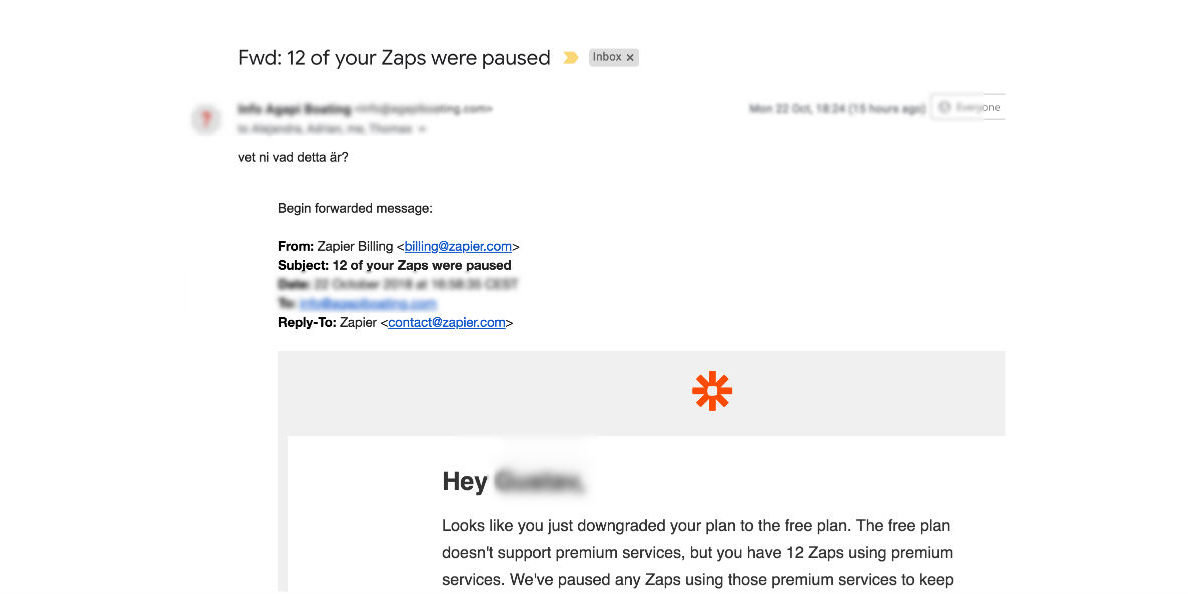Click the email subject heading
This screenshot has width=1188, height=594.
click(x=394, y=58)
